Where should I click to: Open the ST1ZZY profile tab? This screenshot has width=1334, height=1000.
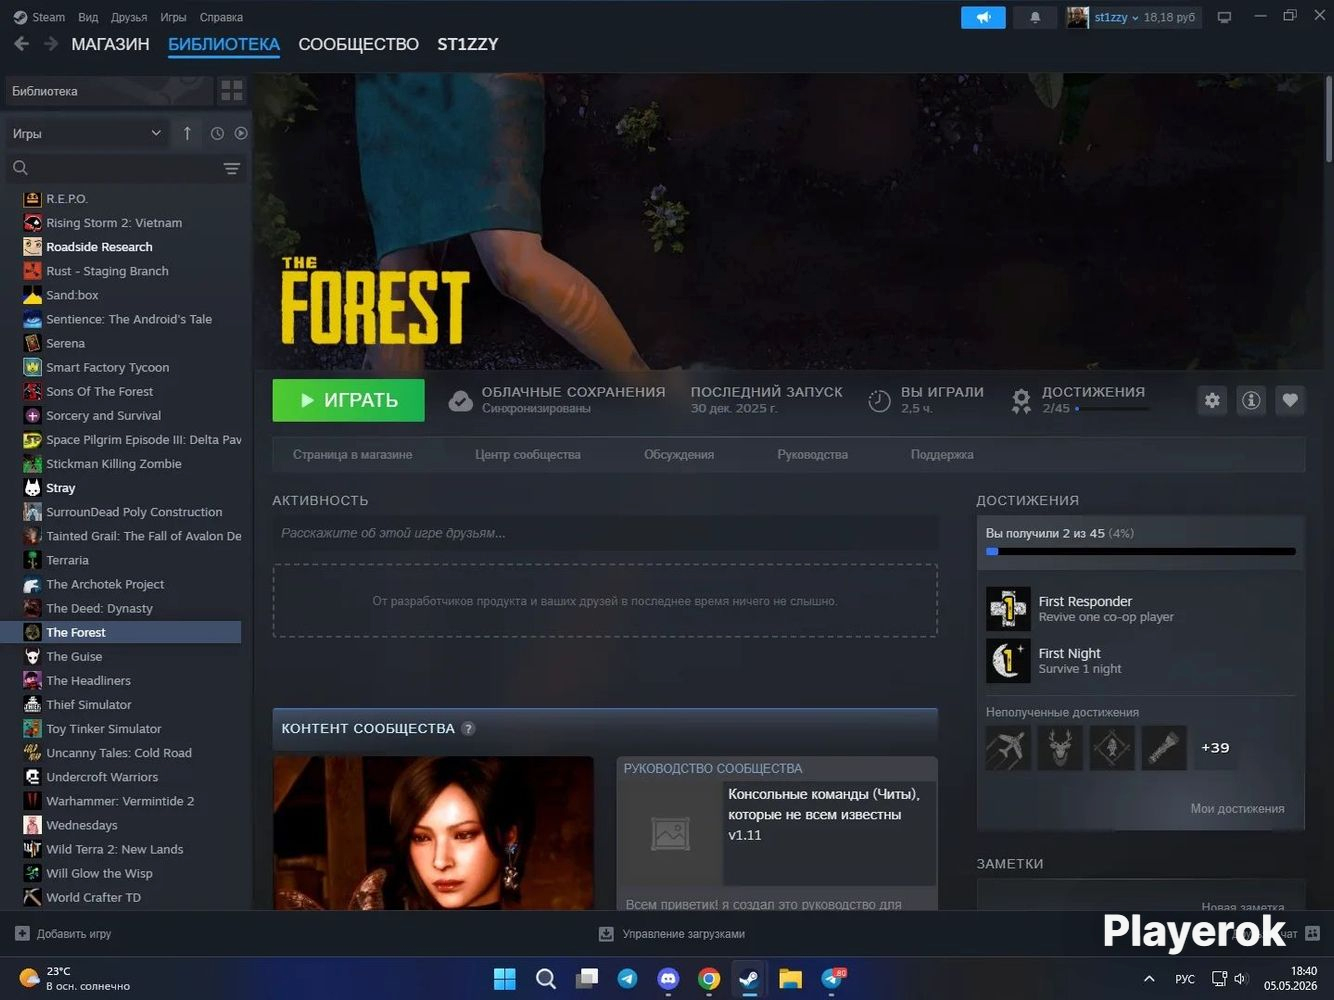tap(468, 44)
